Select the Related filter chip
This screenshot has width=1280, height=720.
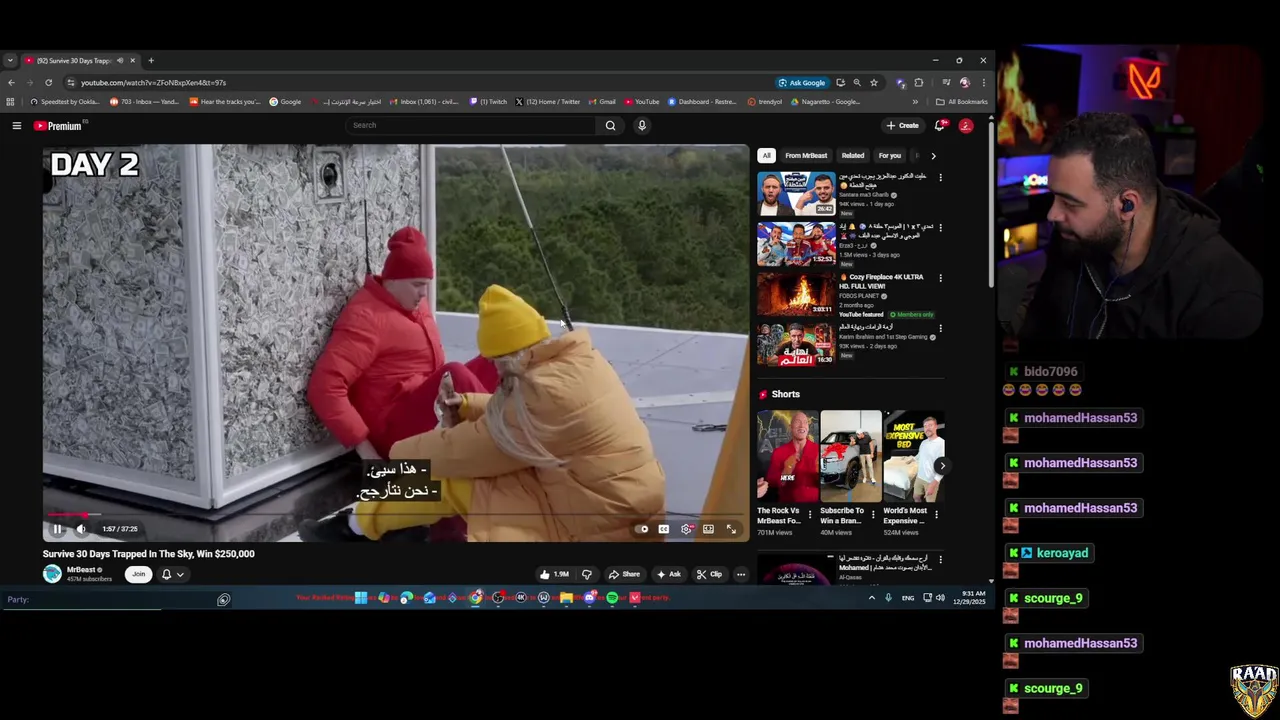[853, 155]
